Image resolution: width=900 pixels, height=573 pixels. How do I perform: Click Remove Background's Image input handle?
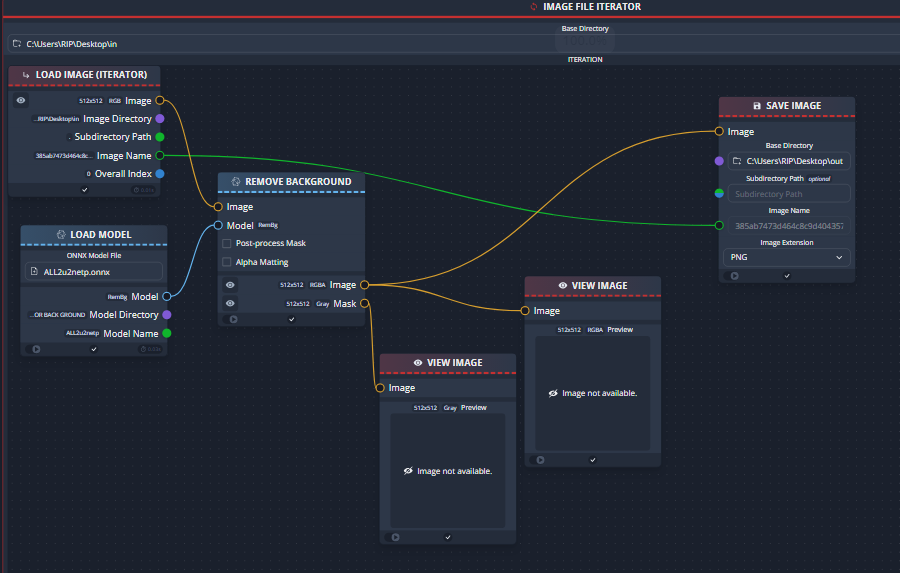218,207
